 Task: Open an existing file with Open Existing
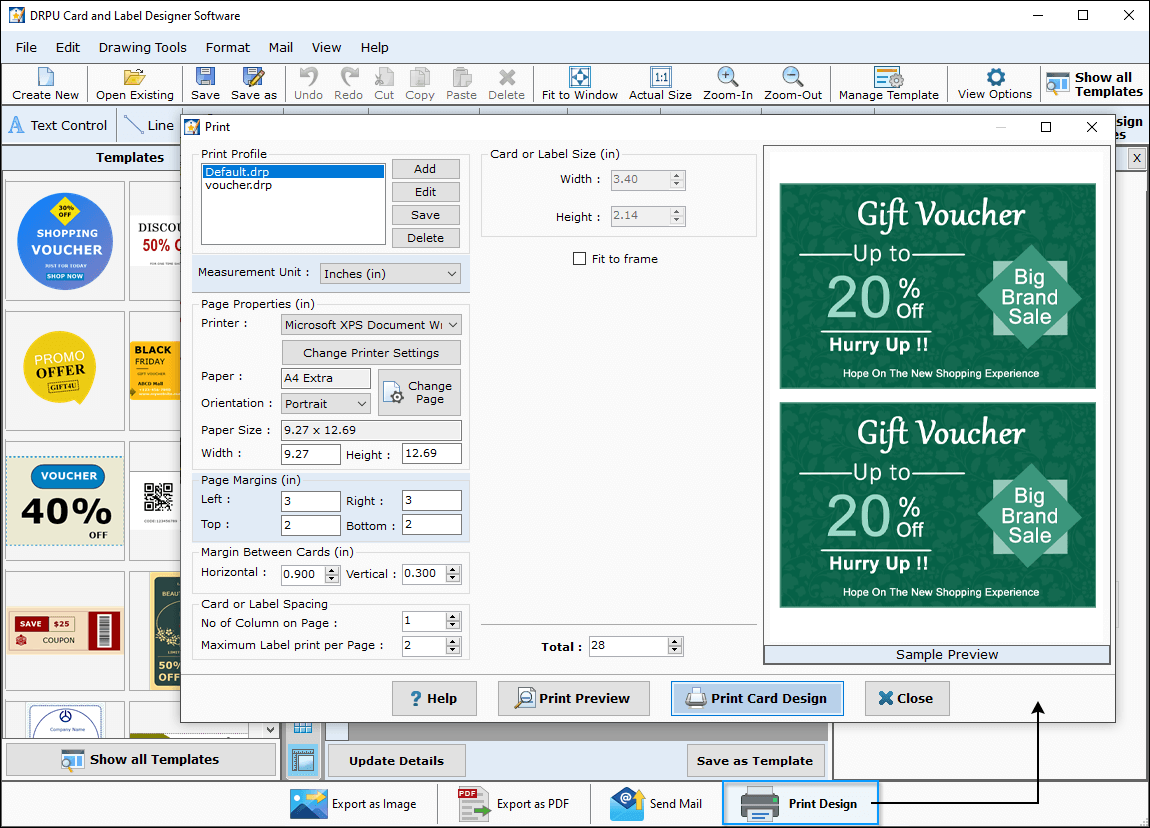tap(135, 84)
